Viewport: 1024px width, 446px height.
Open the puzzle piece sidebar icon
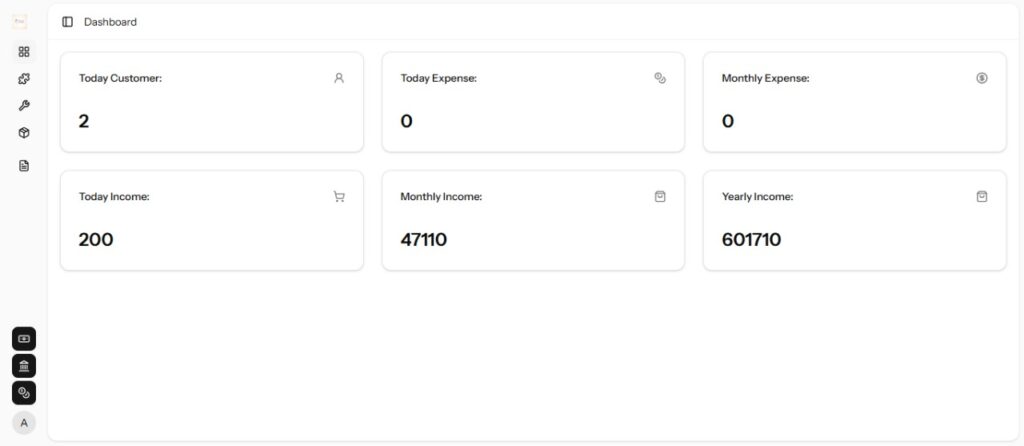tap(24, 79)
